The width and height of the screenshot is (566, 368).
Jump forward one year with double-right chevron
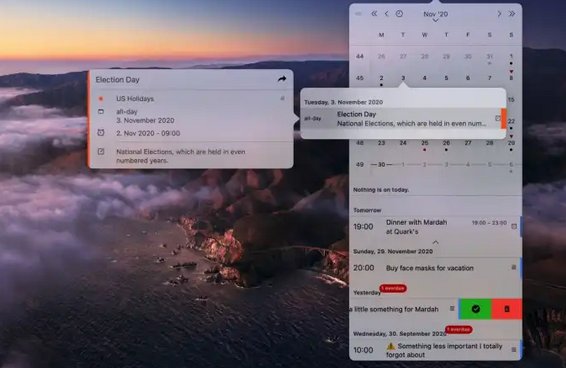point(512,14)
